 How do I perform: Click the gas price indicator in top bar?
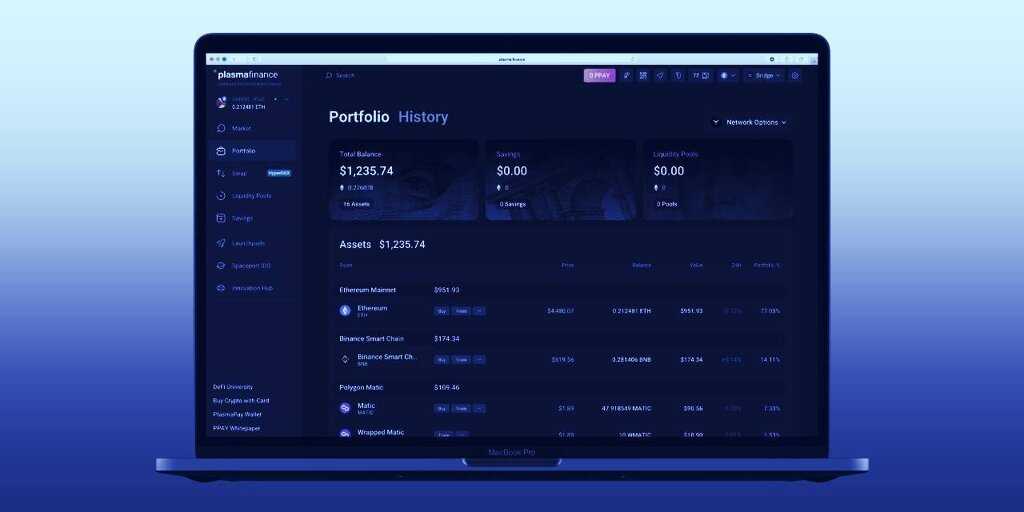pos(701,76)
